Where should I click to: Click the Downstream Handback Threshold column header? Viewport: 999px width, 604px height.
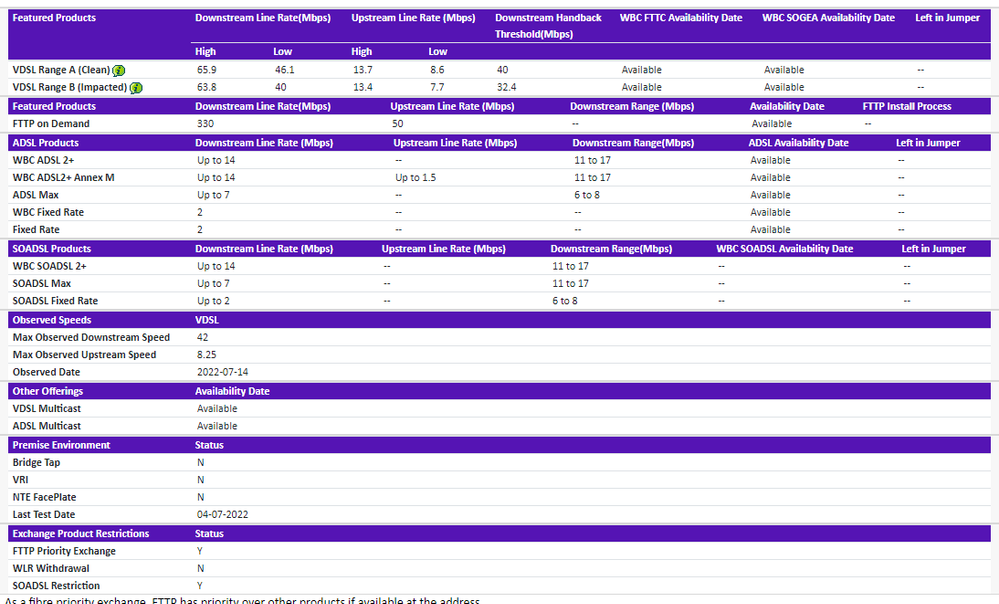(x=548, y=25)
